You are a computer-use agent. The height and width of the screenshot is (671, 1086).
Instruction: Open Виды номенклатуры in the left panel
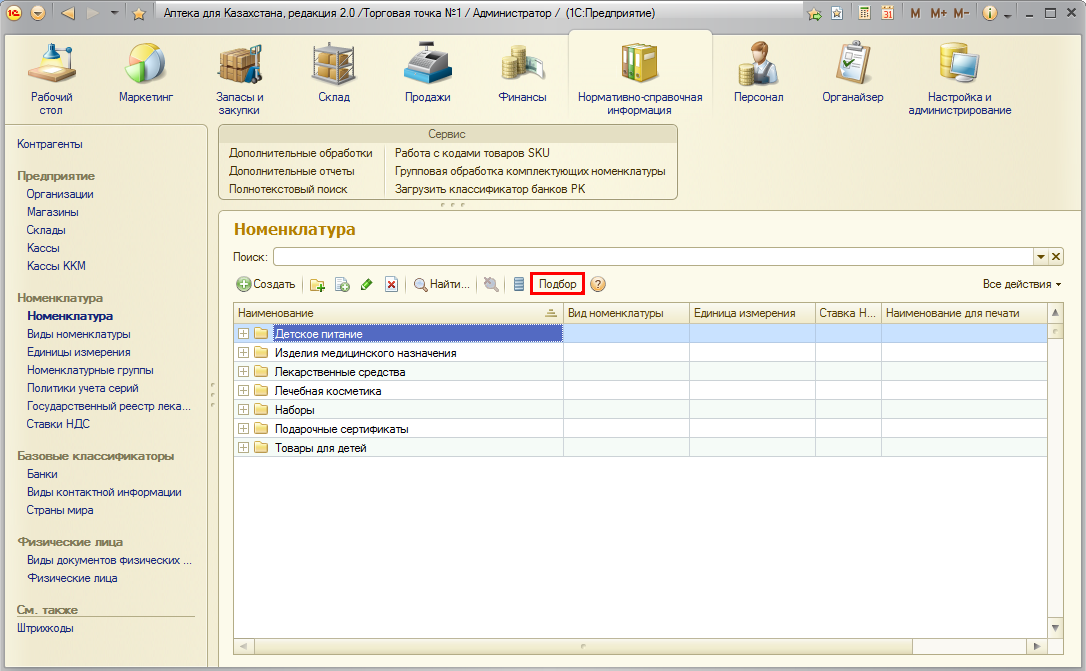(x=78, y=334)
